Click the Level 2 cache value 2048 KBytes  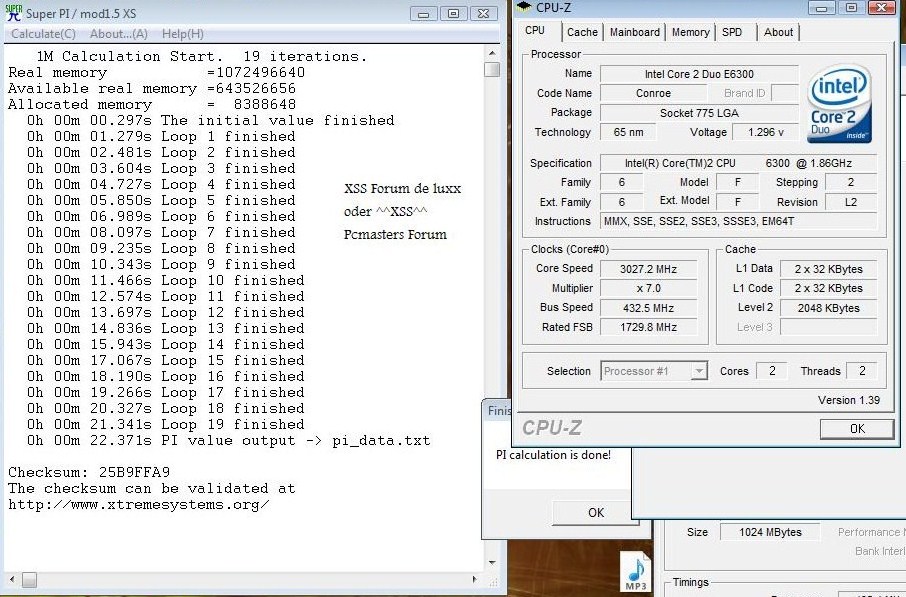point(828,308)
